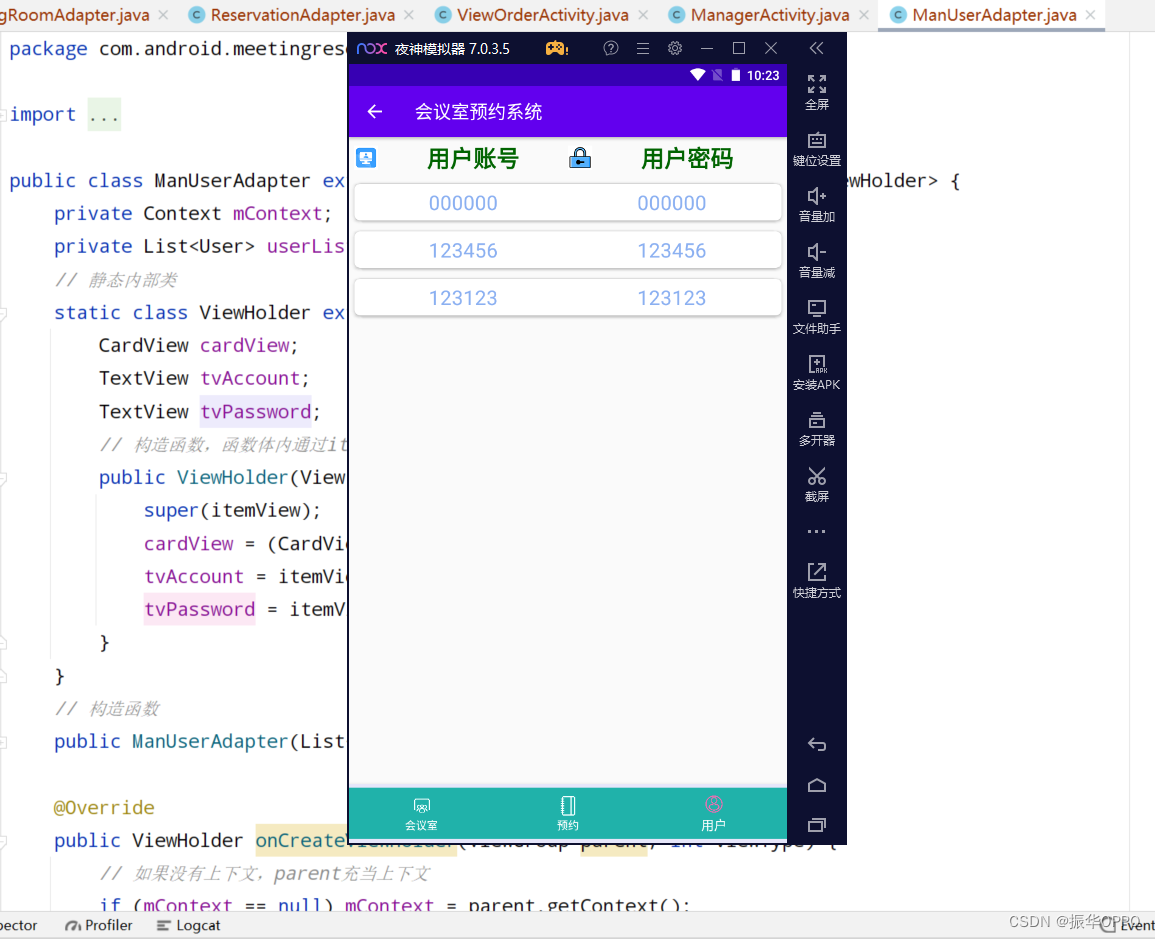Collapse the ManUserAdapter constructor block
This screenshot has height=939, width=1155.
point(3,742)
